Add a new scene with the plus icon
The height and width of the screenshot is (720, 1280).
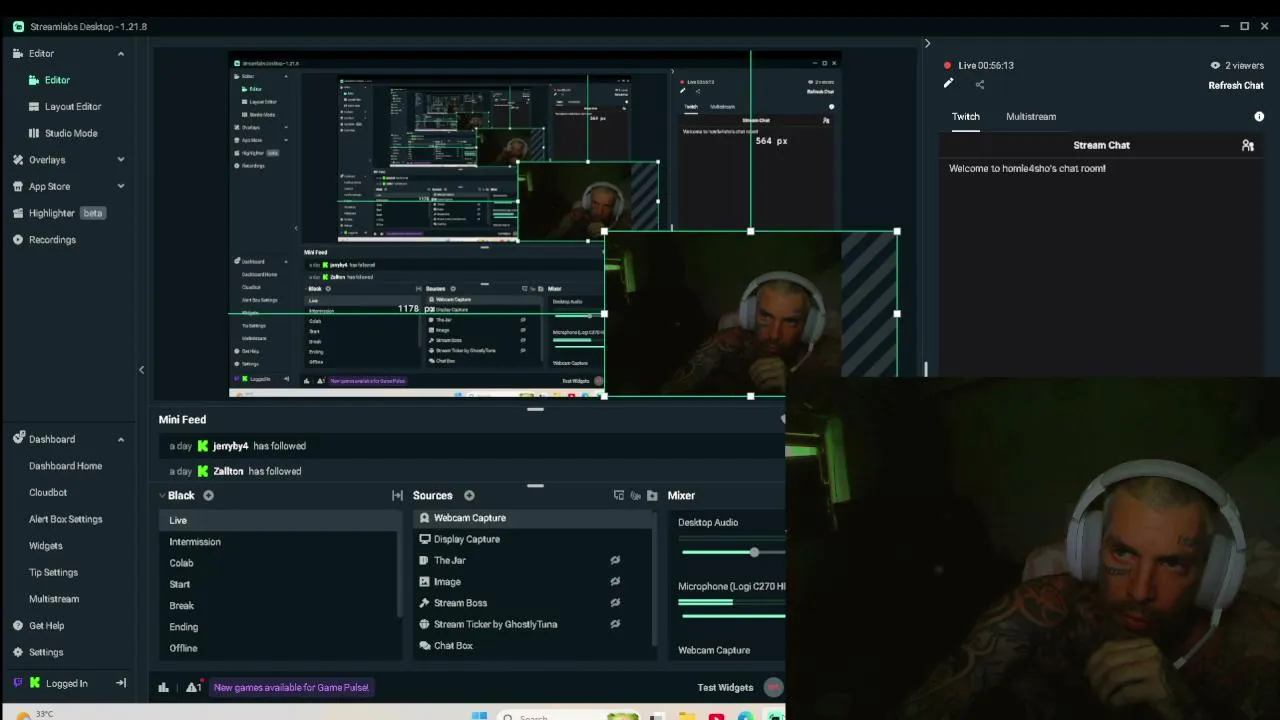208,495
